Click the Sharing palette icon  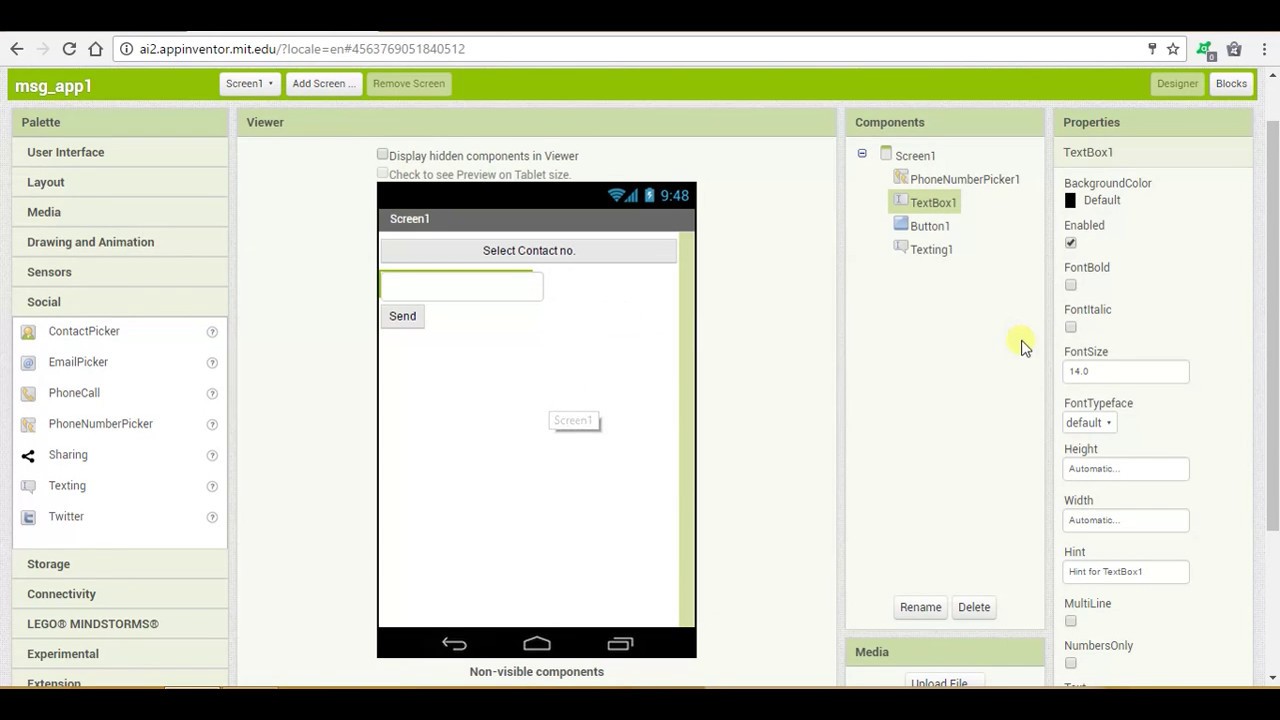click(x=28, y=455)
